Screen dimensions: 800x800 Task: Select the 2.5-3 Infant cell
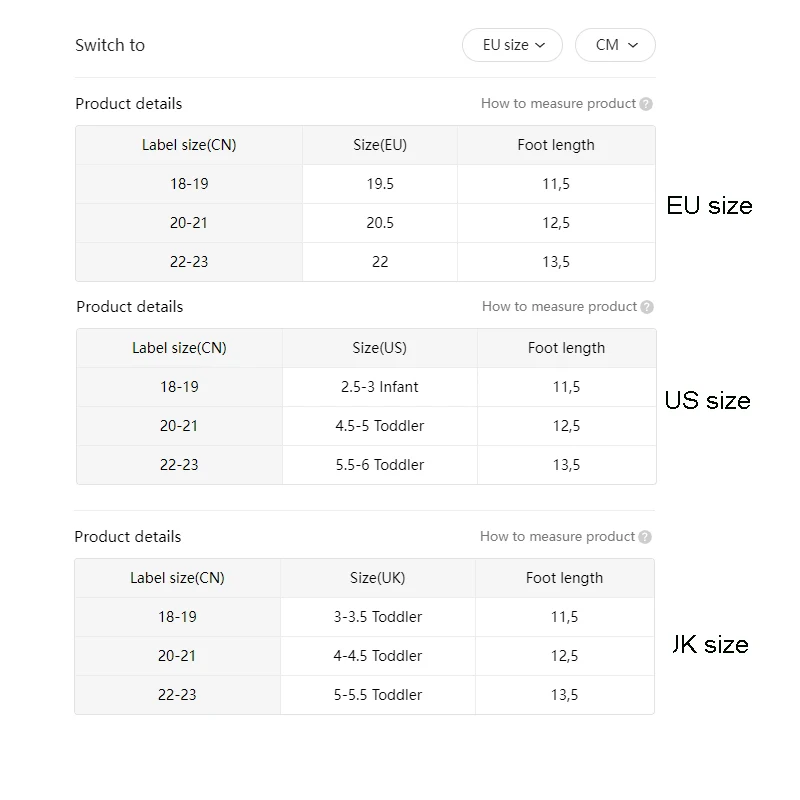[380, 387]
